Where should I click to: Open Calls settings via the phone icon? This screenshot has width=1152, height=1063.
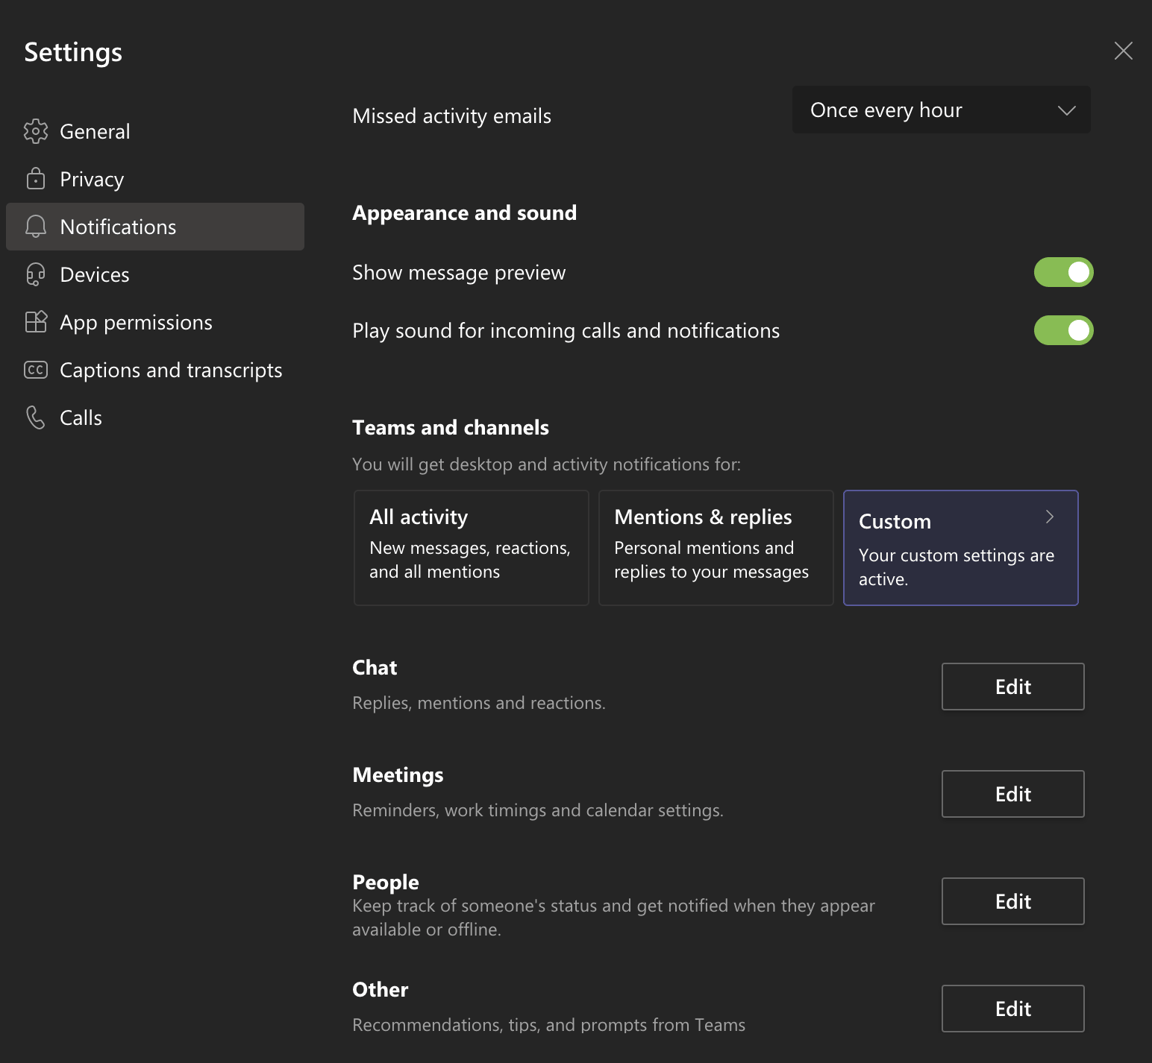[36, 417]
